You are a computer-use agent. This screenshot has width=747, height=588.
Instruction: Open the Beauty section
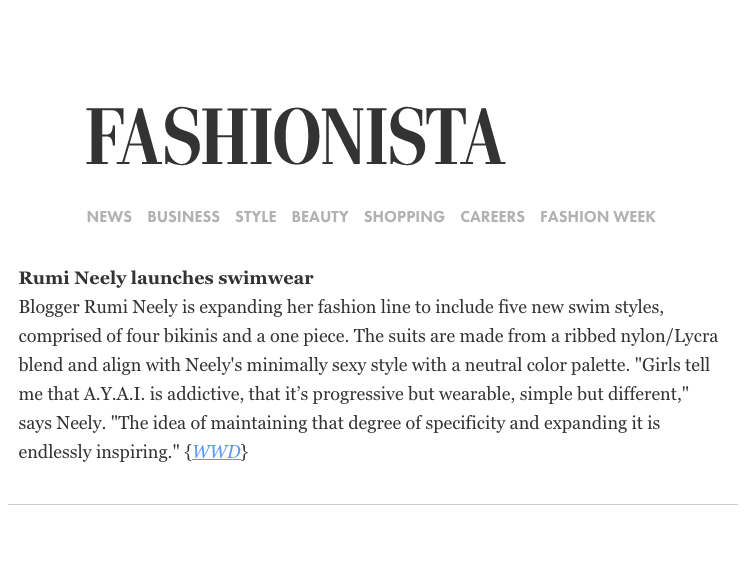(x=320, y=217)
